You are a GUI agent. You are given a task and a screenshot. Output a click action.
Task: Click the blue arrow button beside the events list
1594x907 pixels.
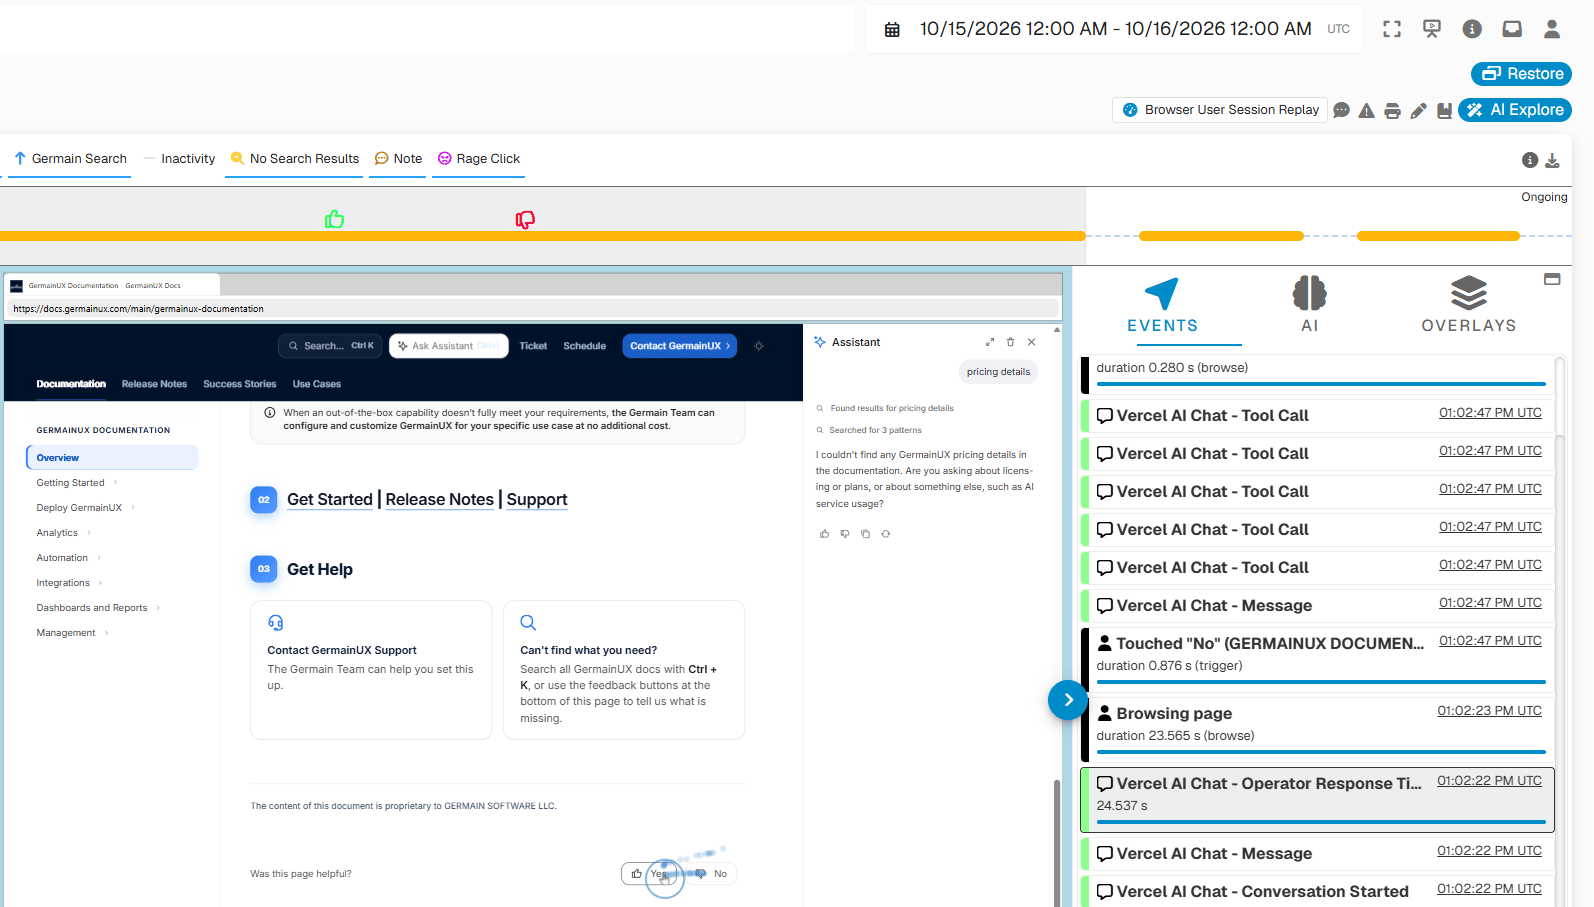(1068, 700)
